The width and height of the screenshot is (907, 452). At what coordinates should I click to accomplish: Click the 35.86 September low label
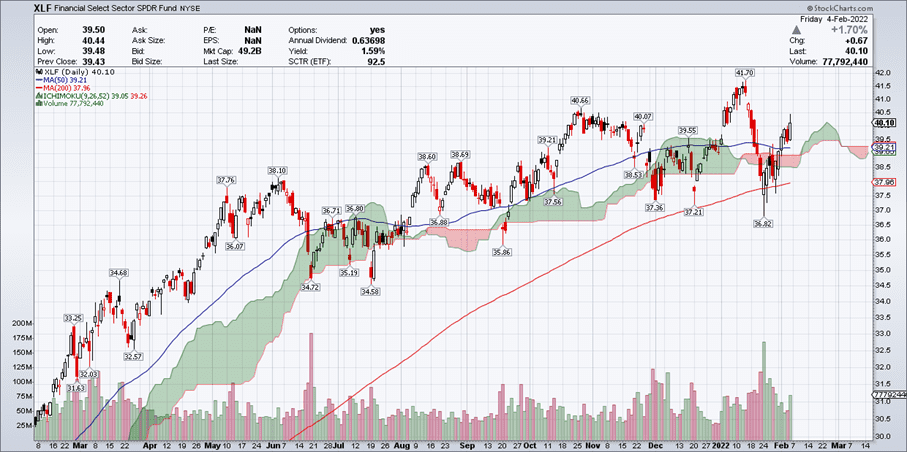pos(502,253)
